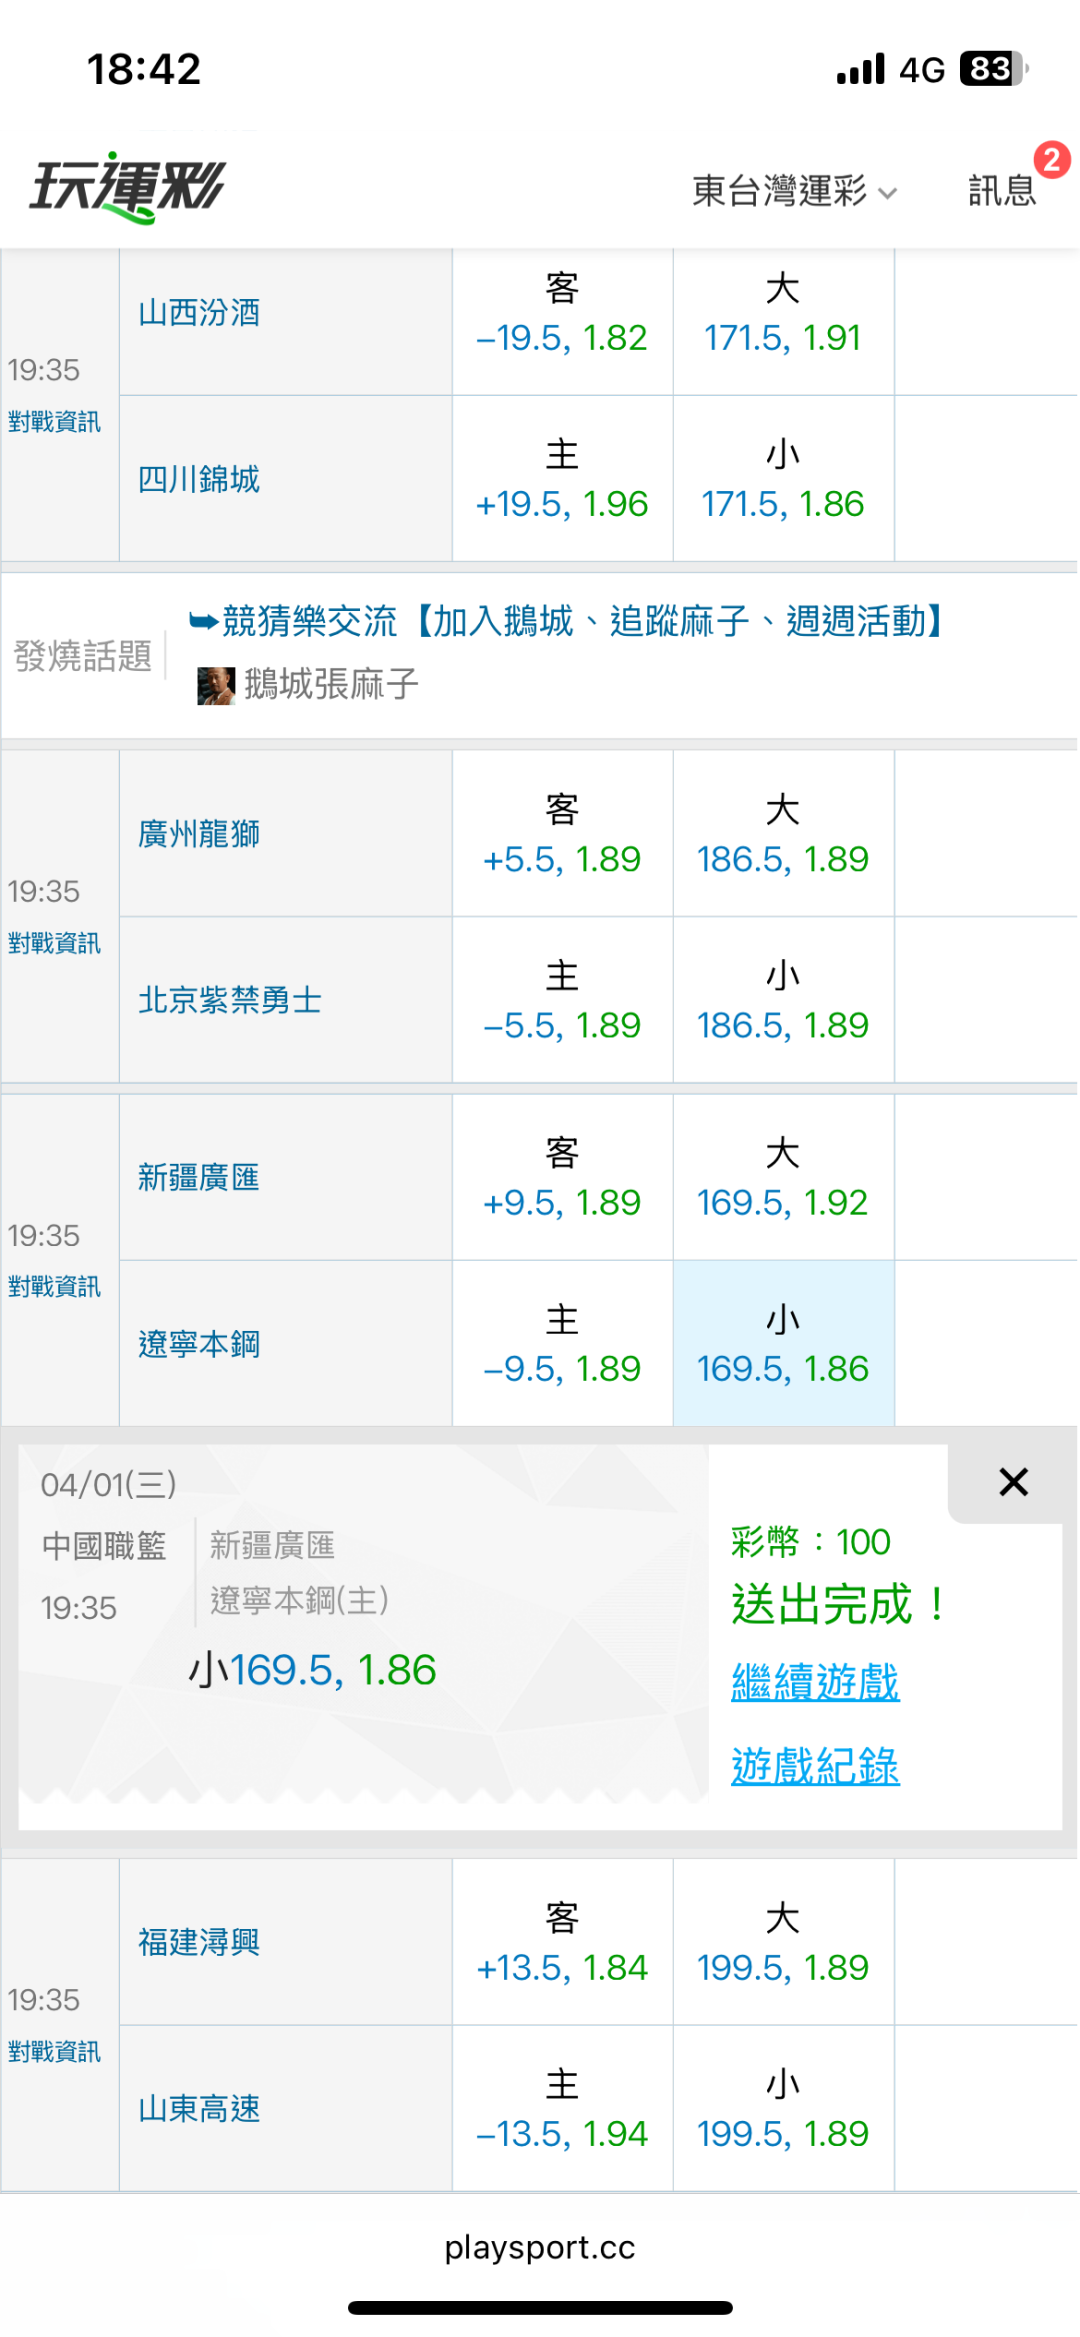Tap the playsport.cc address bar
The width and height of the screenshot is (1080, 2337).
point(540,2248)
